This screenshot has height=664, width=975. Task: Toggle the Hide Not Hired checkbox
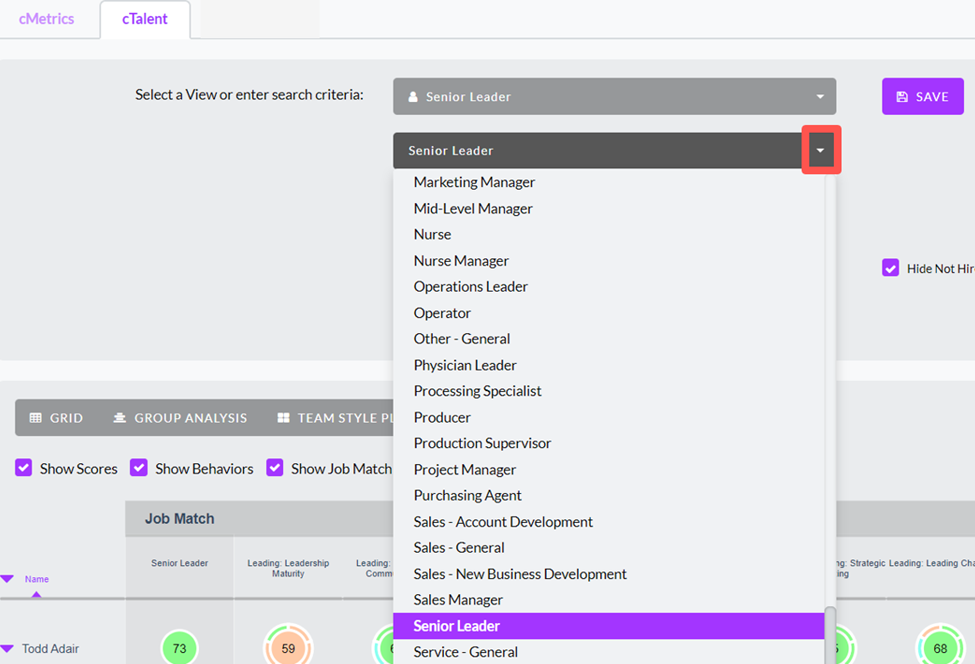[x=890, y=267]
